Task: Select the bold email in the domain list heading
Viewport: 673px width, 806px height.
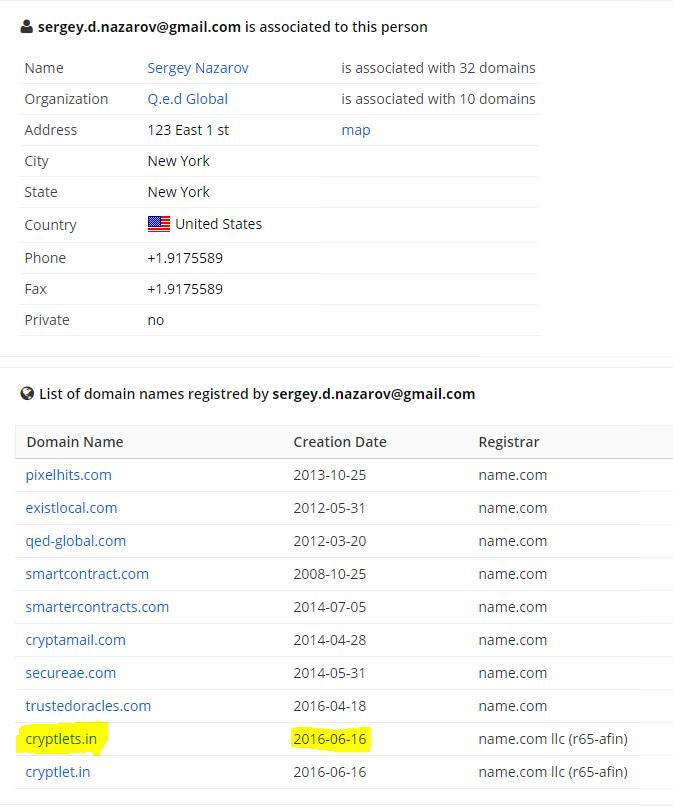Action: coord(374,394)
